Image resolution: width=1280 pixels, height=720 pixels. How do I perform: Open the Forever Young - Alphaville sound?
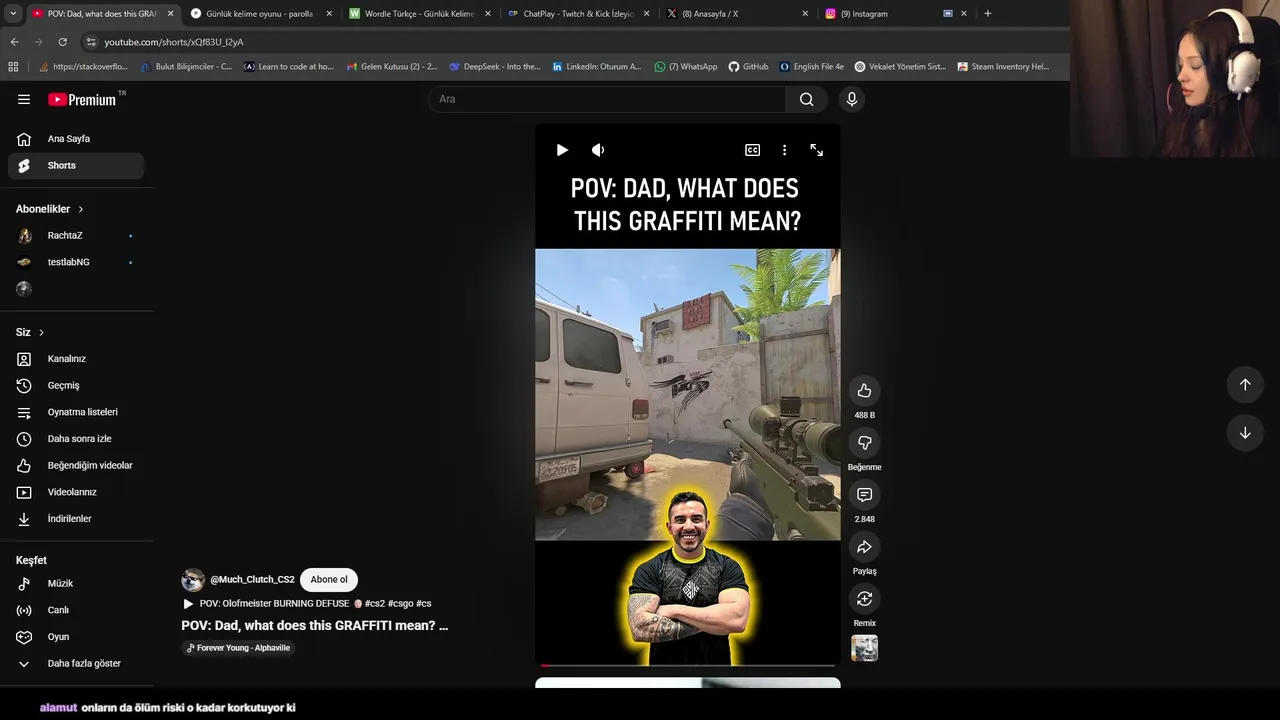pos(238,648)
